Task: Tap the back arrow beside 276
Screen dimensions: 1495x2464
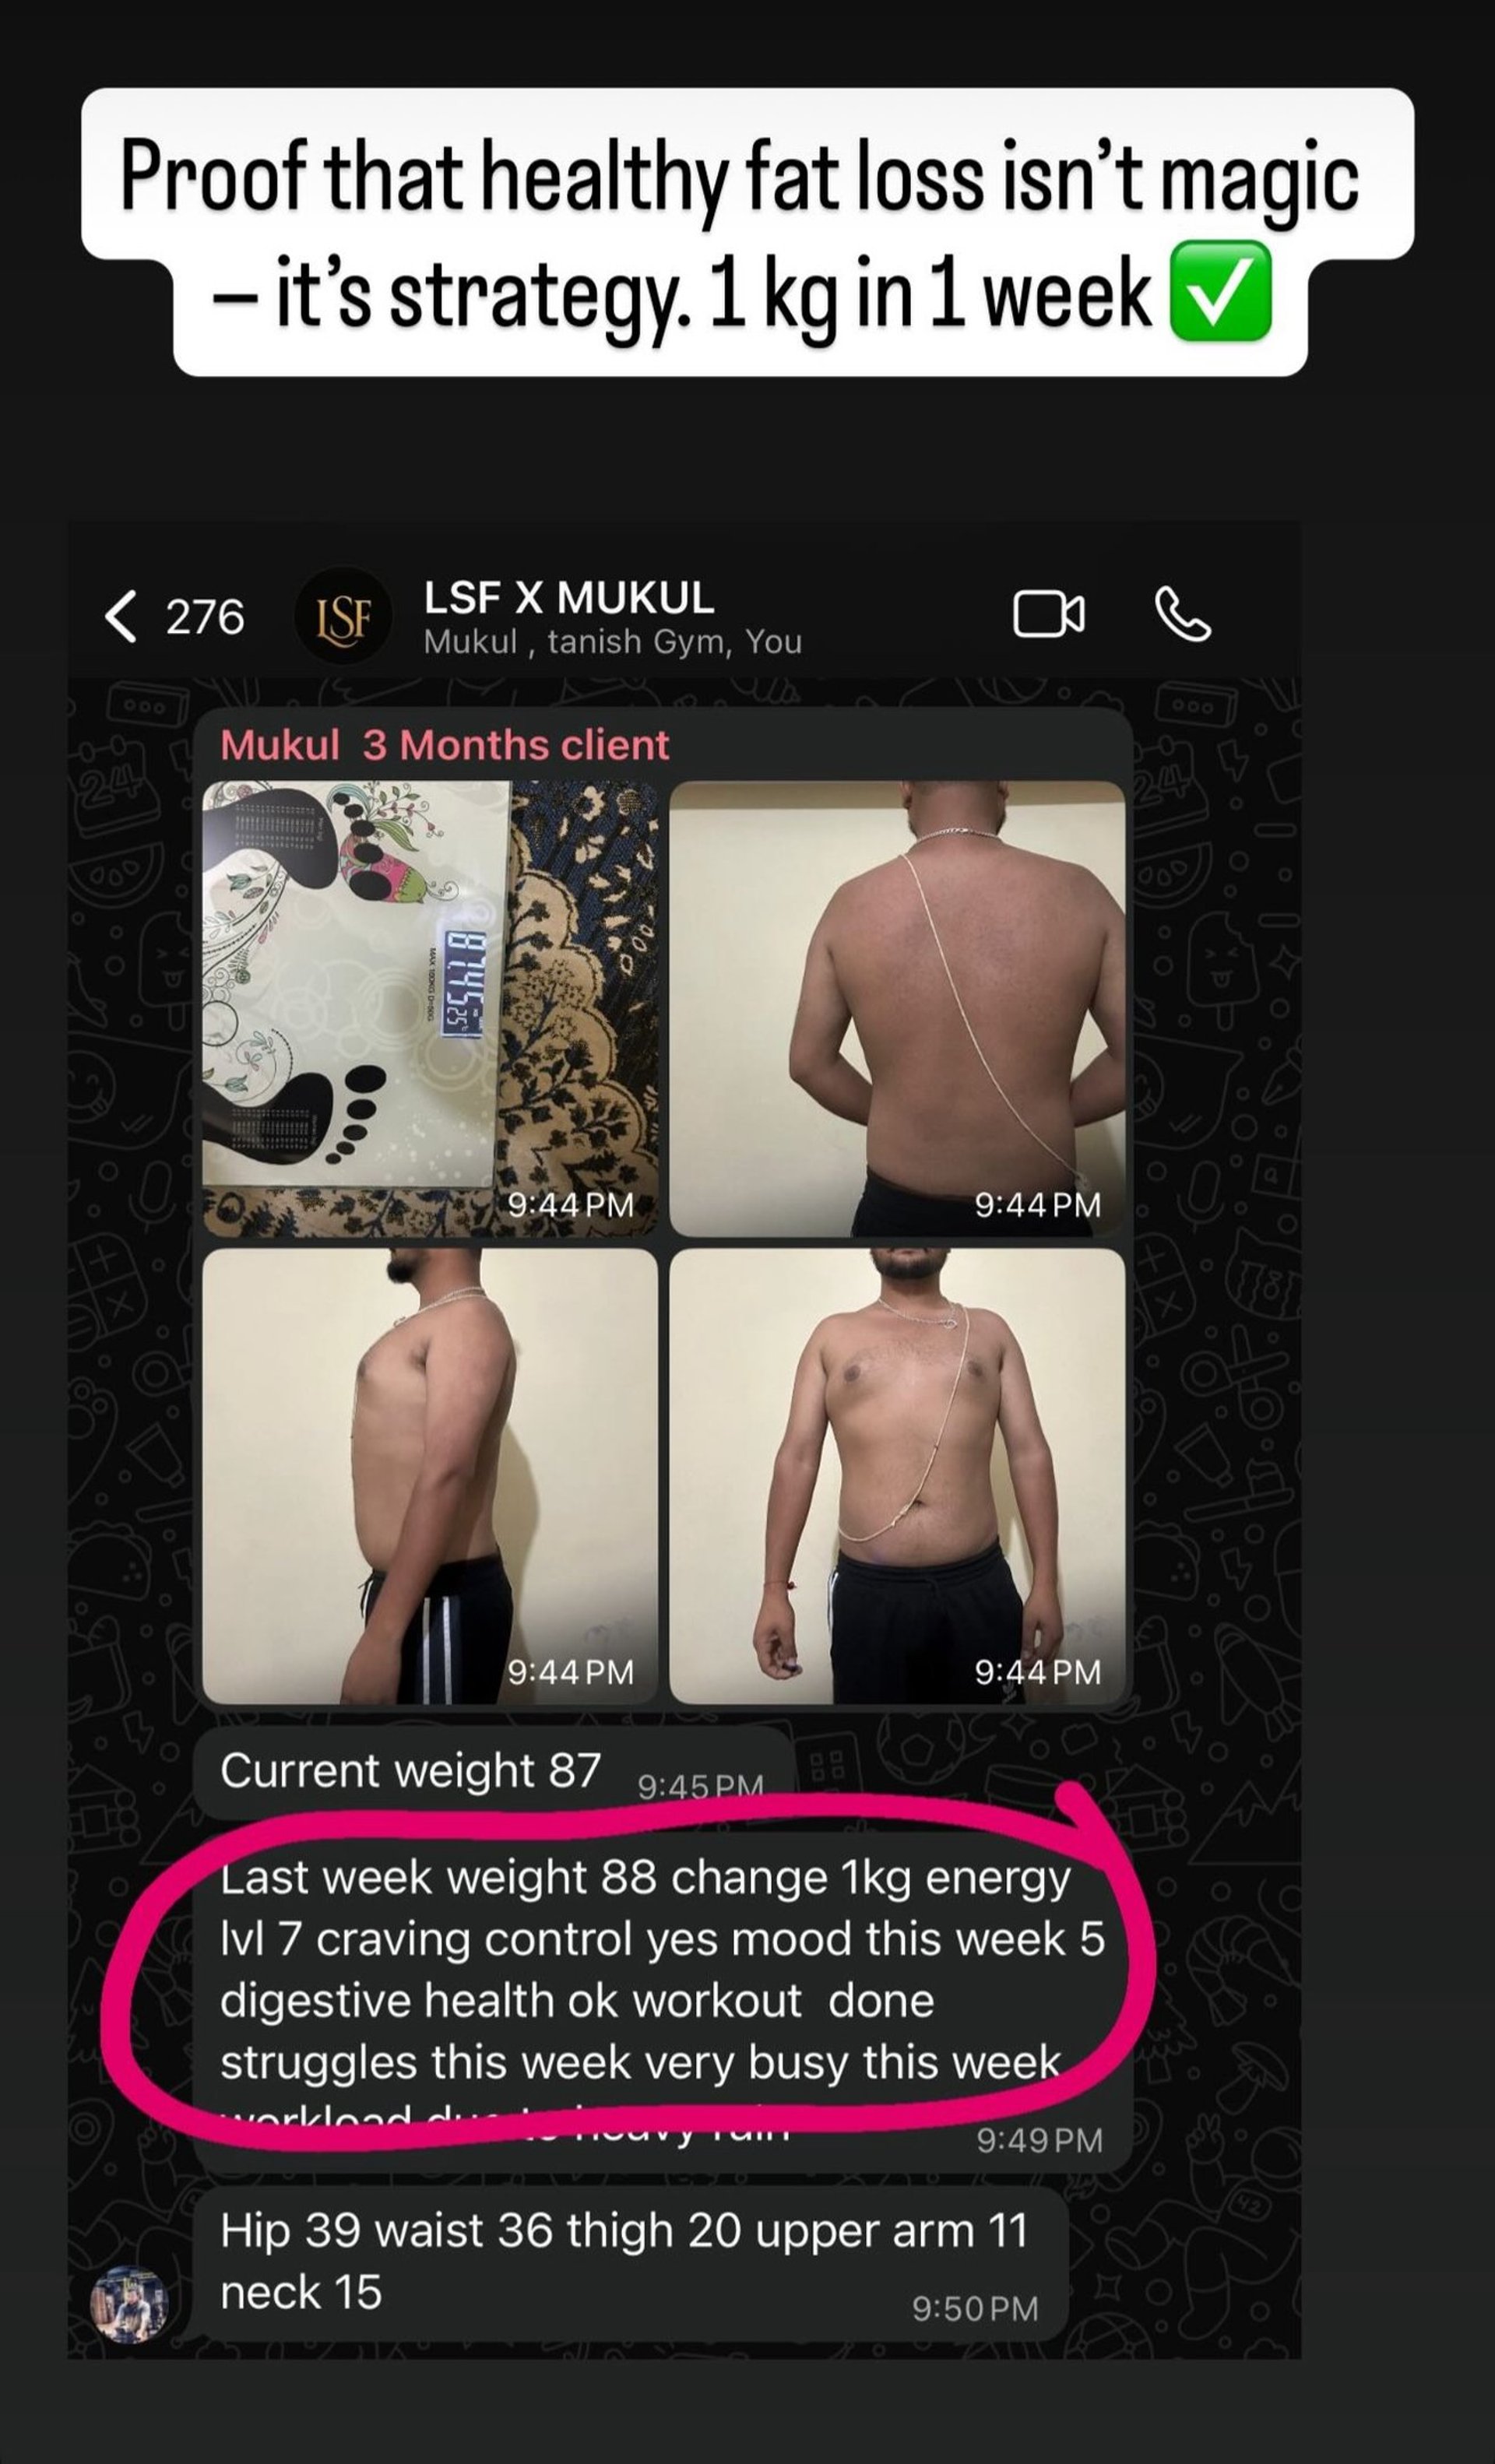Action: pyautogui.click(x=121, y=616)
